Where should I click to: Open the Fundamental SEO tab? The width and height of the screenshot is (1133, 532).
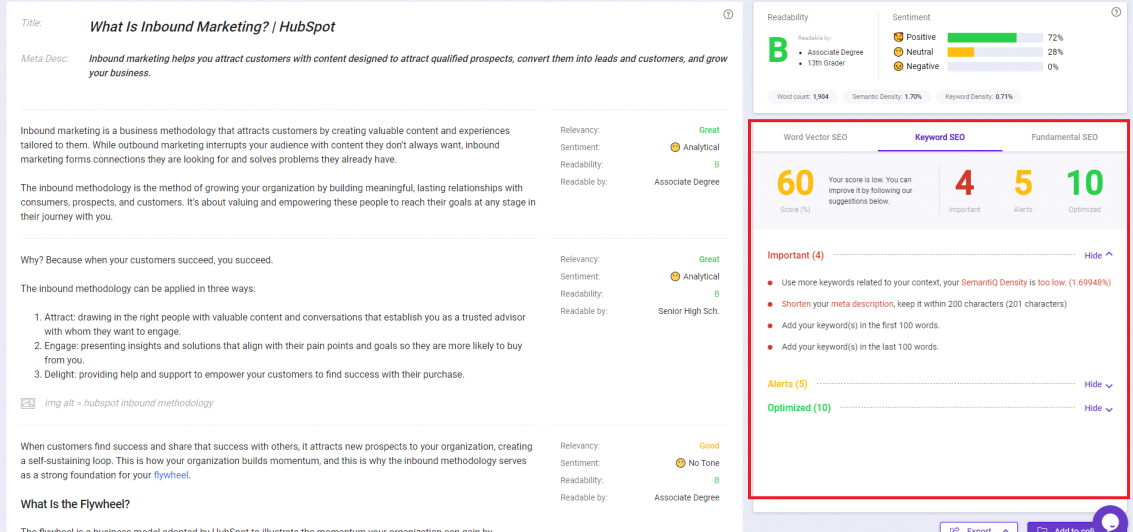[x=1064, y=137]
